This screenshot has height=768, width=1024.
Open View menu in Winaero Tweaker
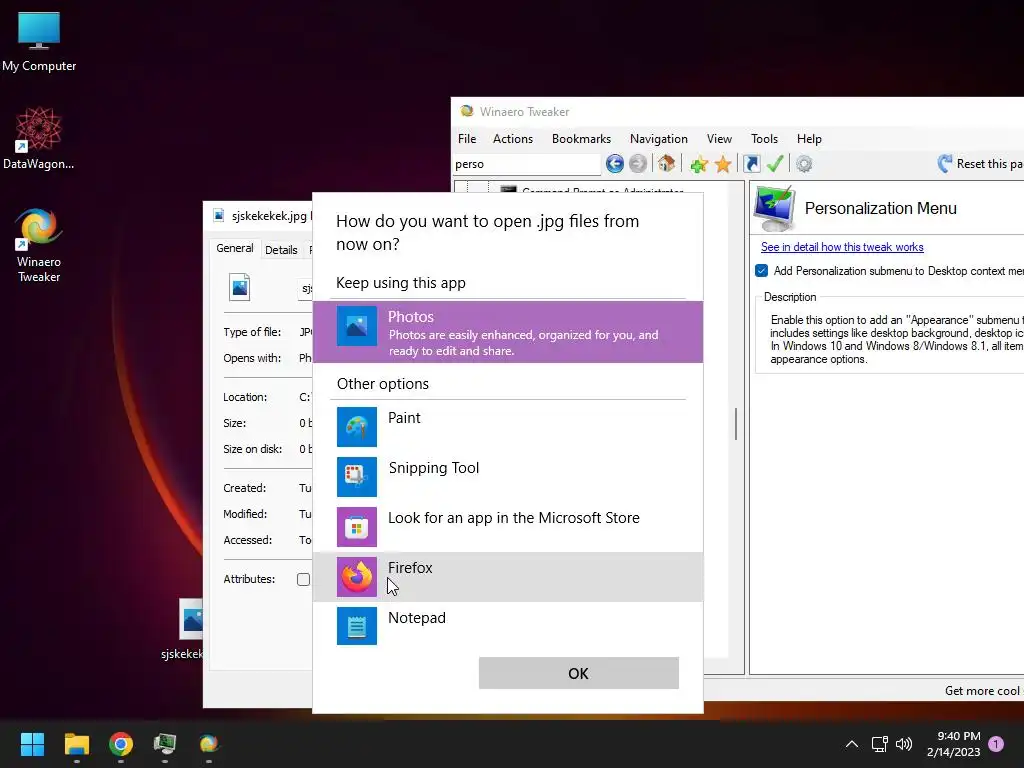click(x=719, y=138)
